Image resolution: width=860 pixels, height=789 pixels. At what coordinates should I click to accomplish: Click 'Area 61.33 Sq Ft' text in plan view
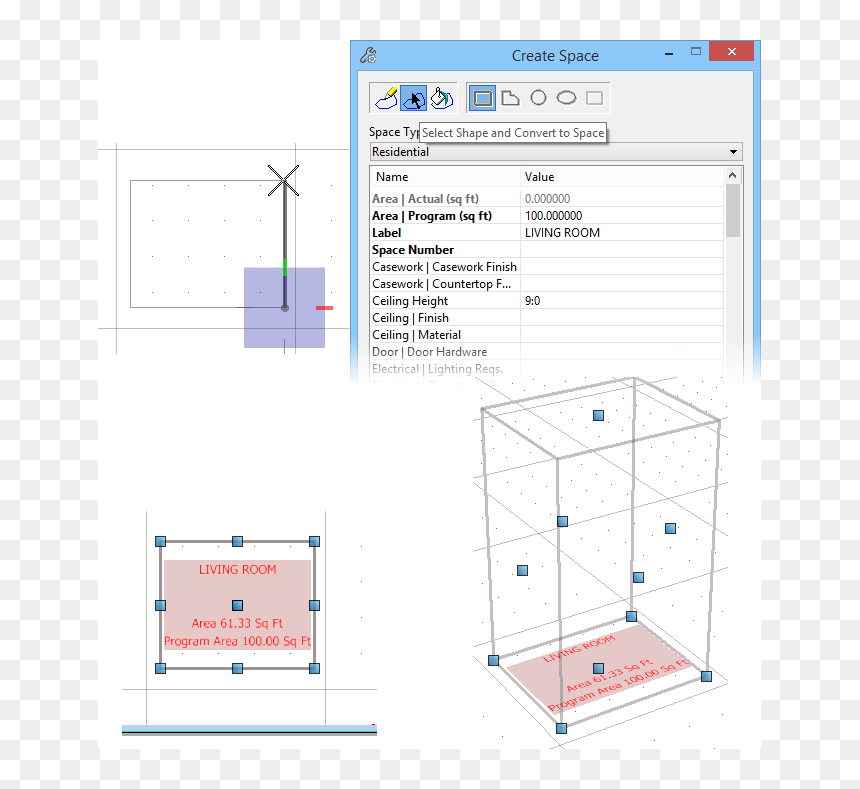point(237,623)
